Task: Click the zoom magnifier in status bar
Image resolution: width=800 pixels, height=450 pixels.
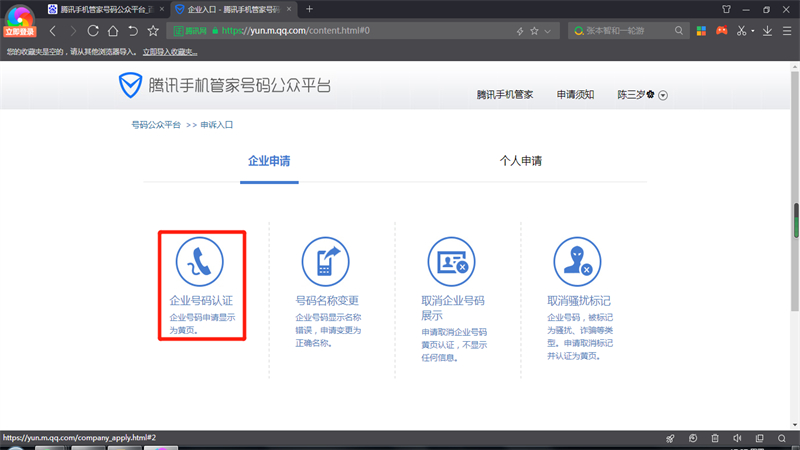Action: point(782,438)
